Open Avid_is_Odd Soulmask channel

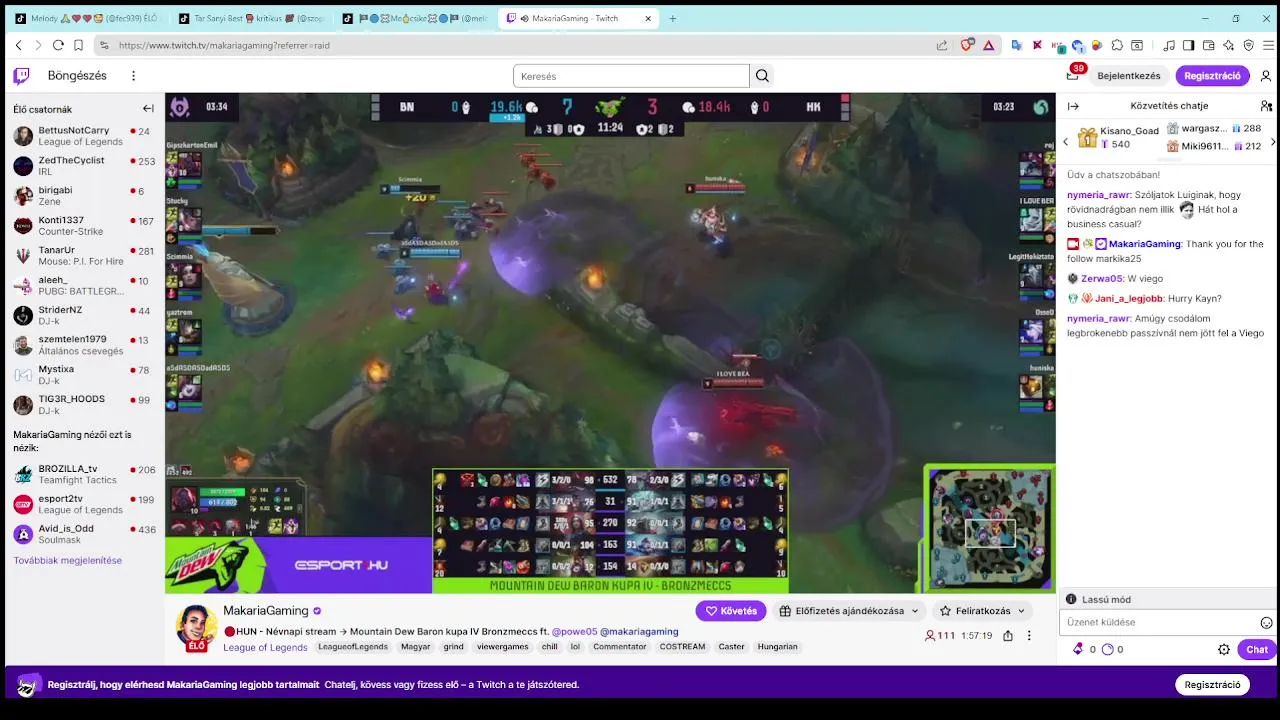pos(83,534)
